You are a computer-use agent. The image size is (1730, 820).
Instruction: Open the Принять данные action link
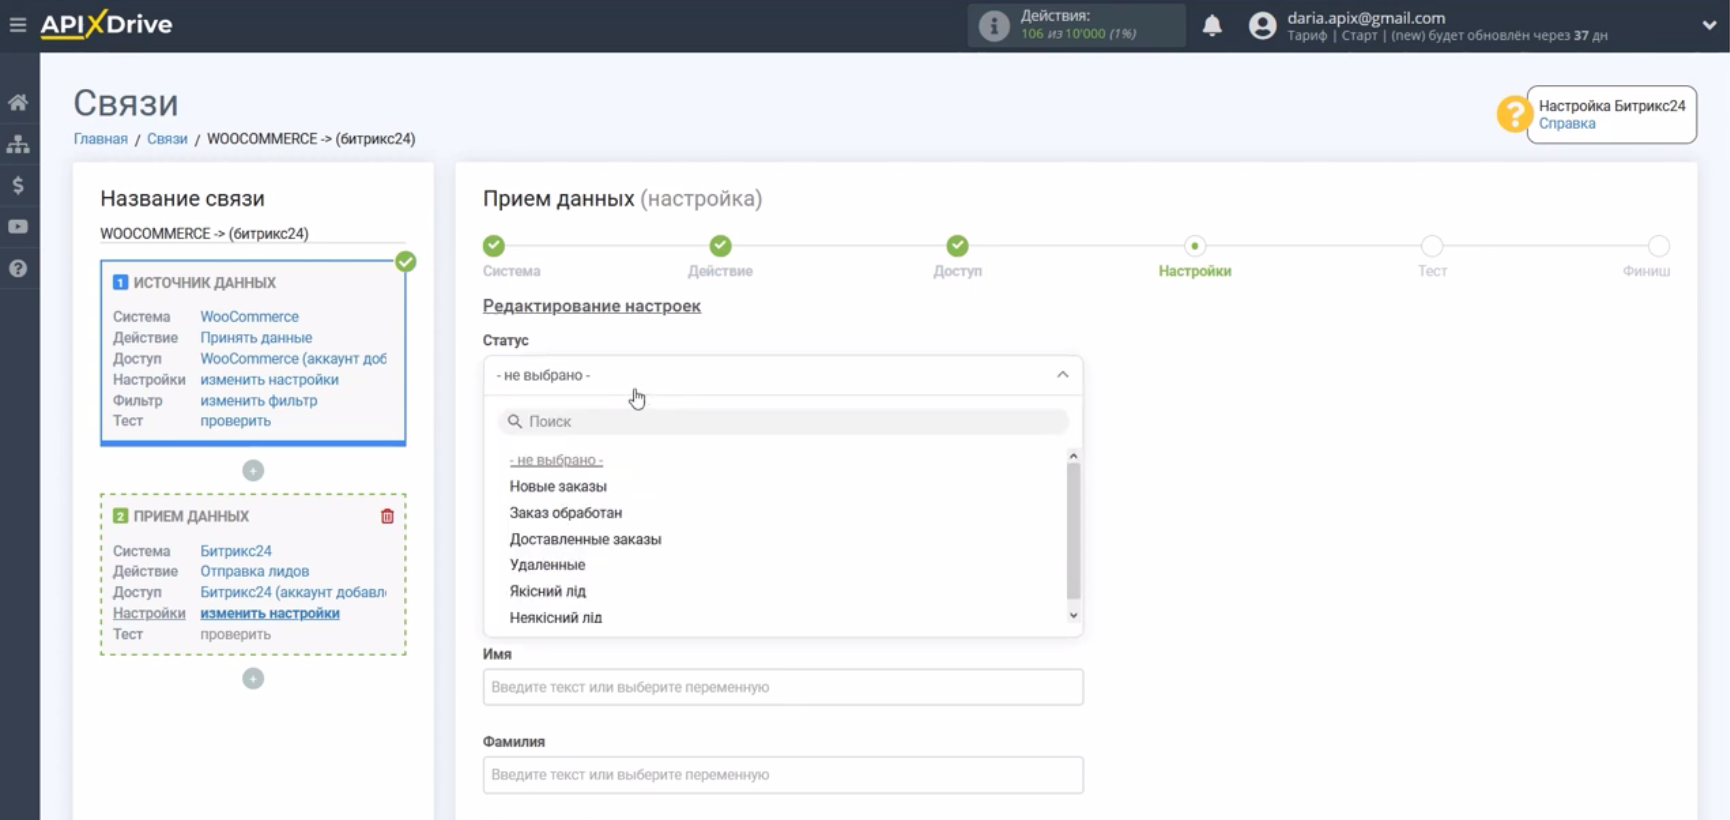coord(256,338)
